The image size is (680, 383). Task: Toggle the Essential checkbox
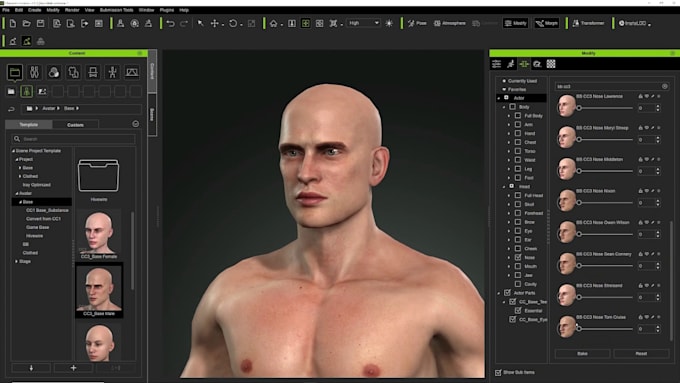point(518,311)
